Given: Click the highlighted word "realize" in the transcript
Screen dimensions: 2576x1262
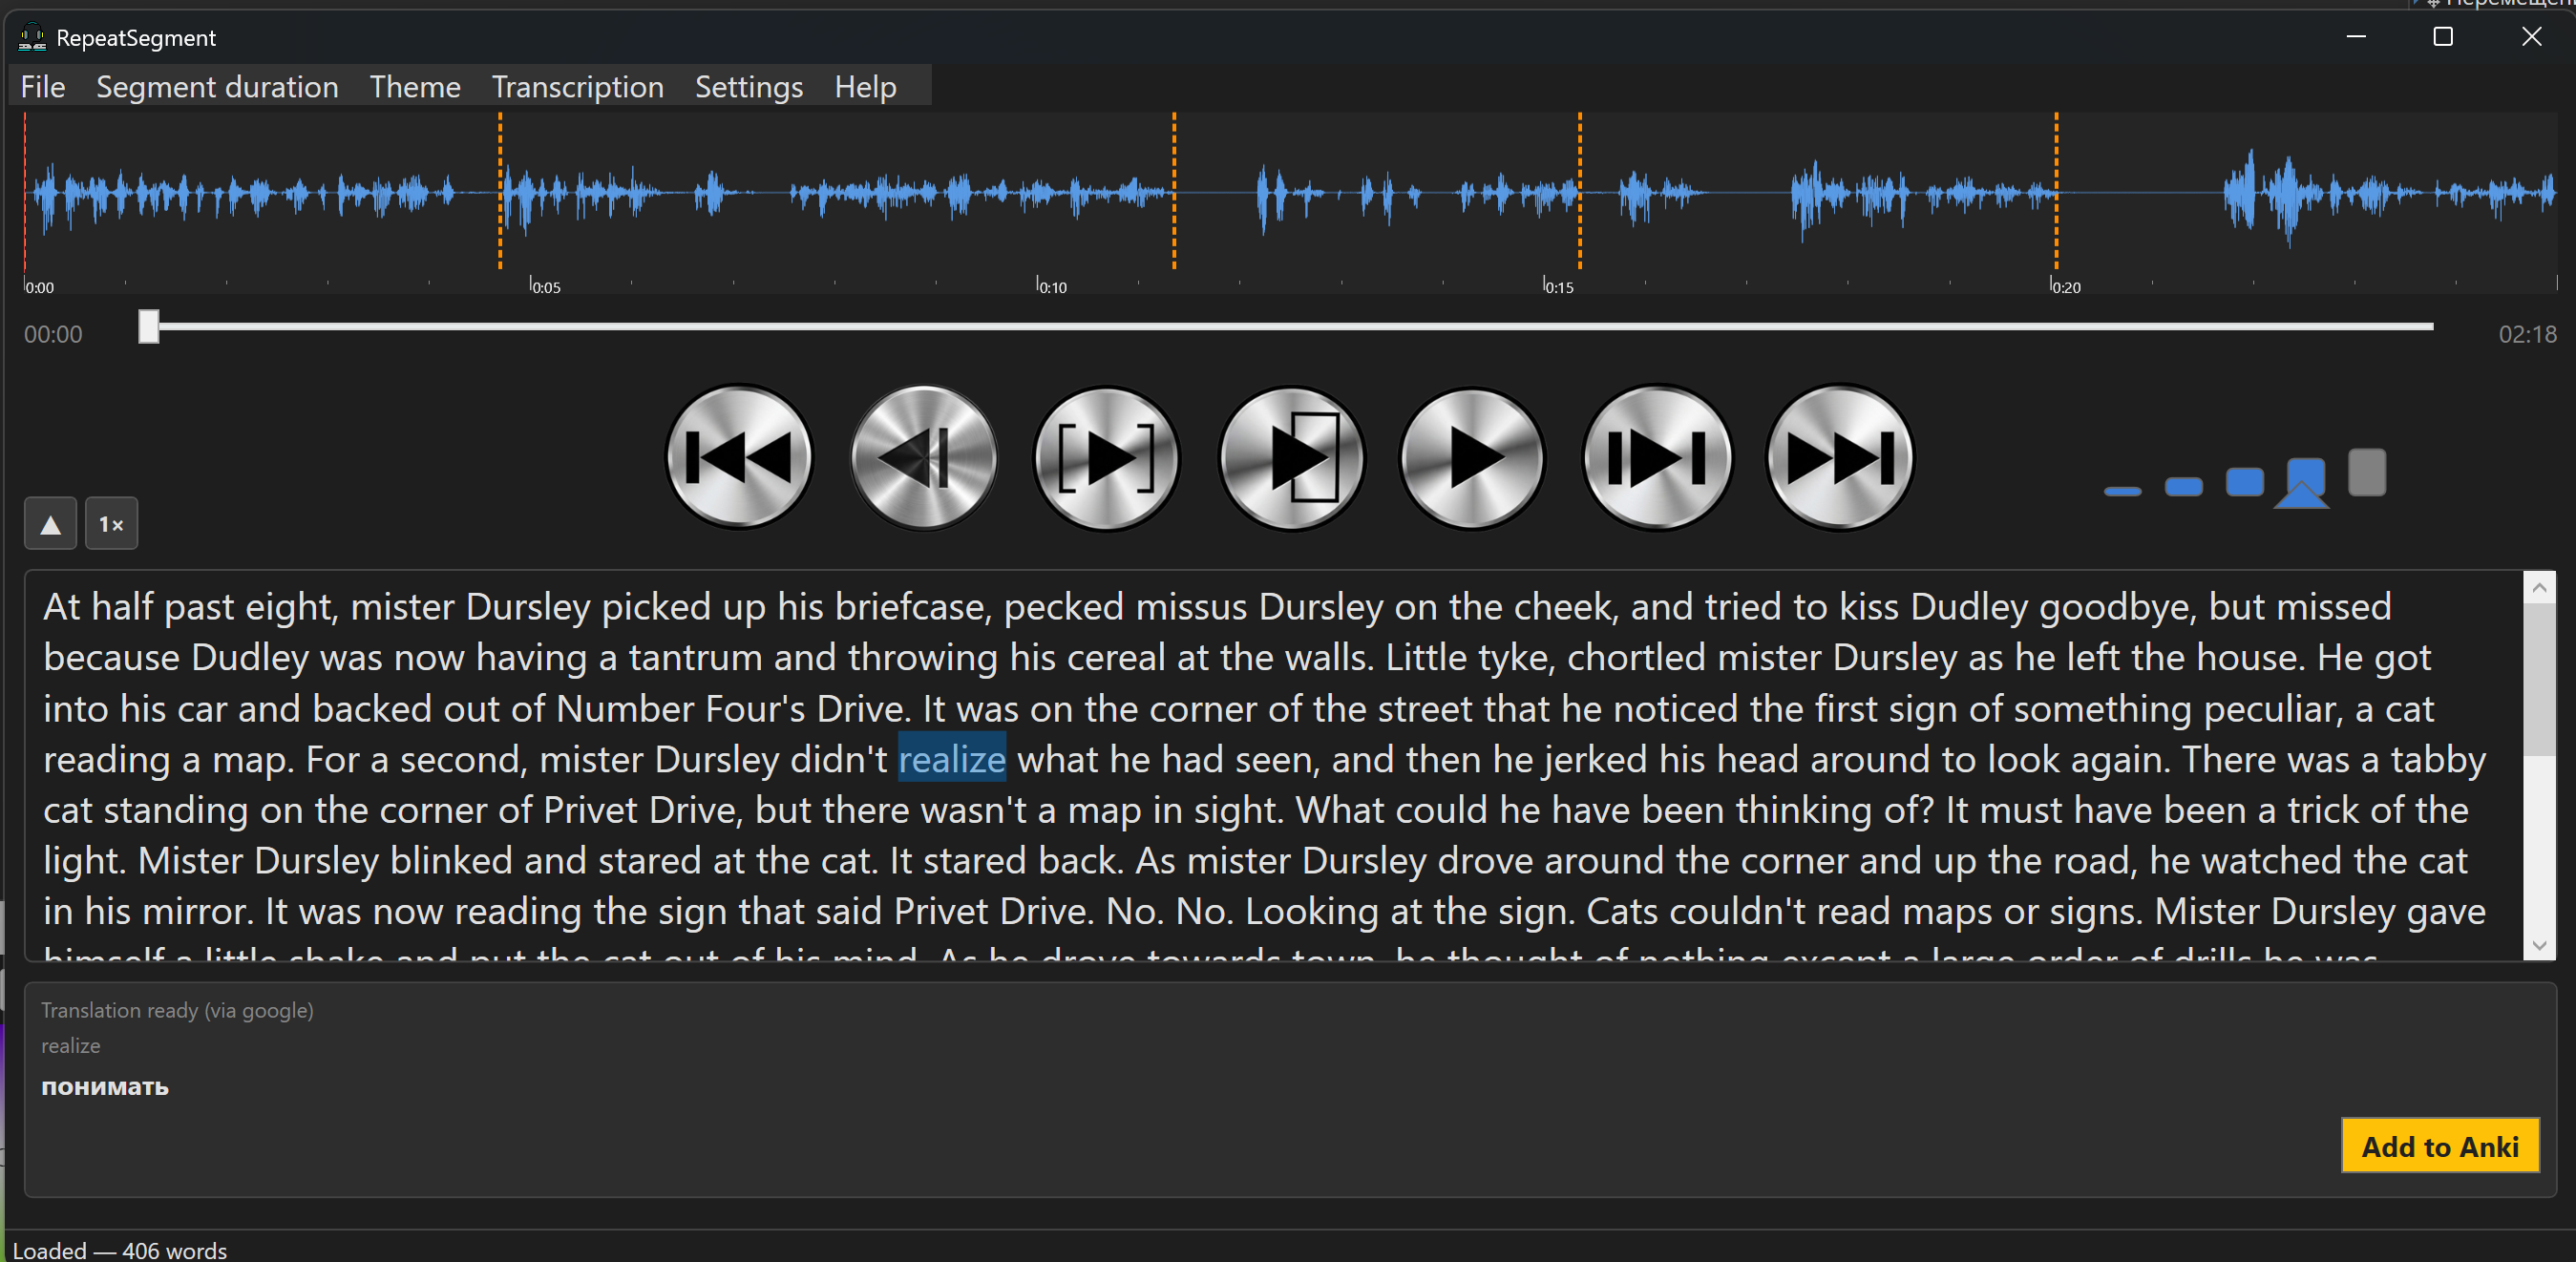Looking at the screenshot, I should 952,759.
